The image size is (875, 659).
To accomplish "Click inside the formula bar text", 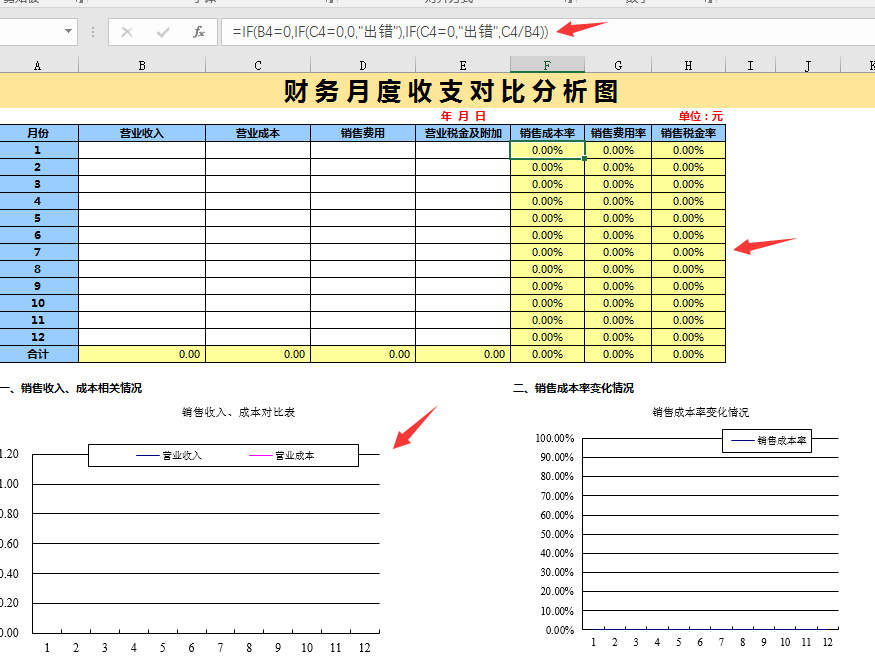I will point(390,32).
